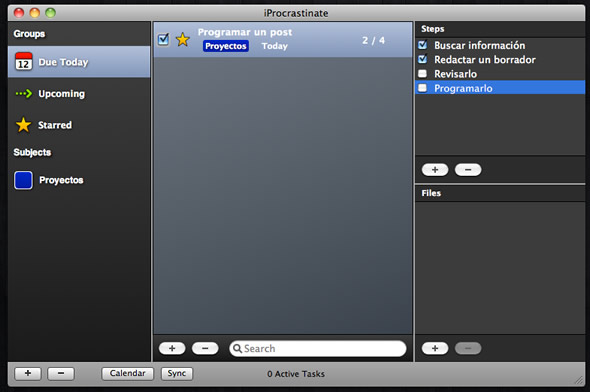Select the Upcoming group label
This screenshot has width=590, height=392.
[x=61, y=94]
